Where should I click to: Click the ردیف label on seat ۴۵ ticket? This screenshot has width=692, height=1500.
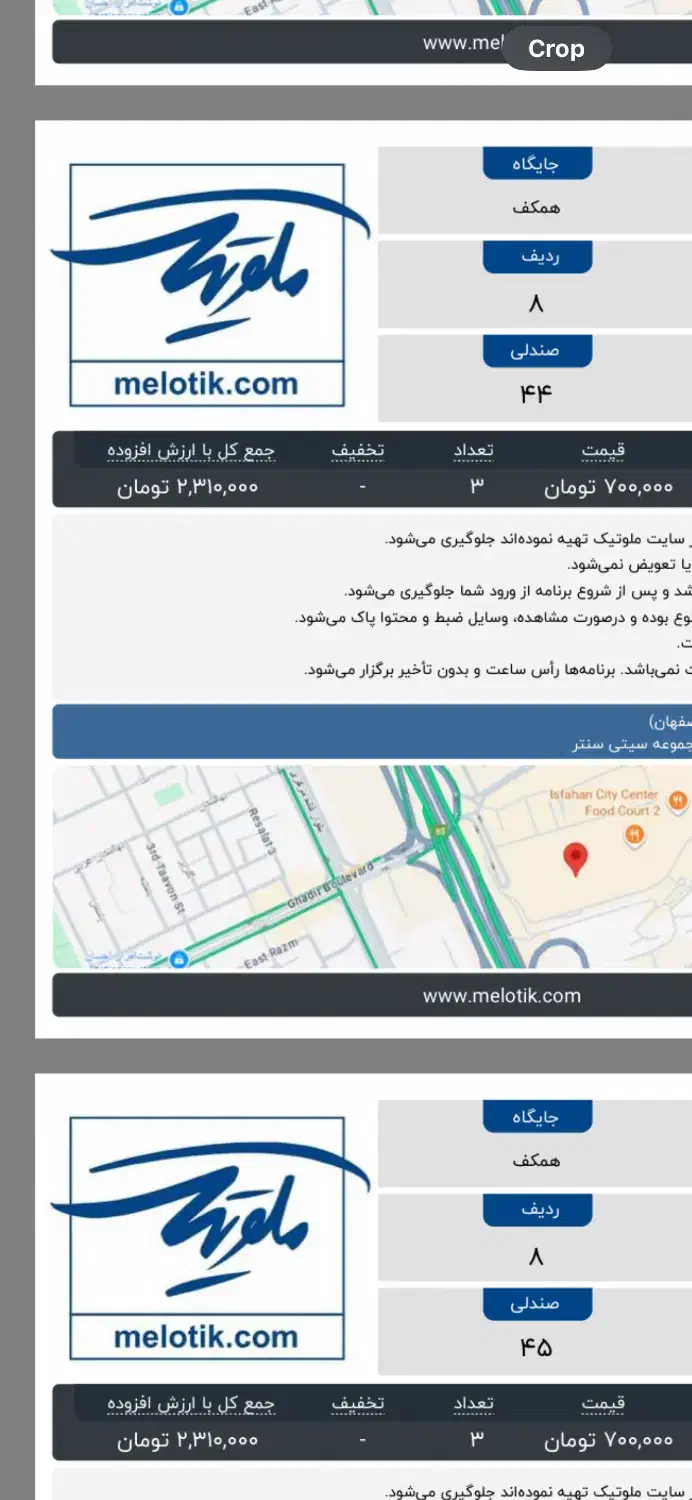pos(538,1210)
